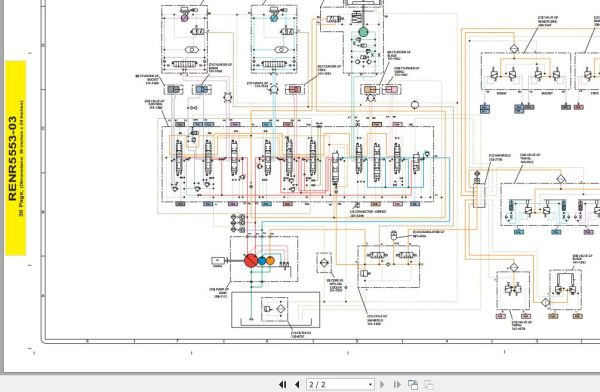Go to the previous page
This screenshot has height=392, width=600.
click(297, 384)
